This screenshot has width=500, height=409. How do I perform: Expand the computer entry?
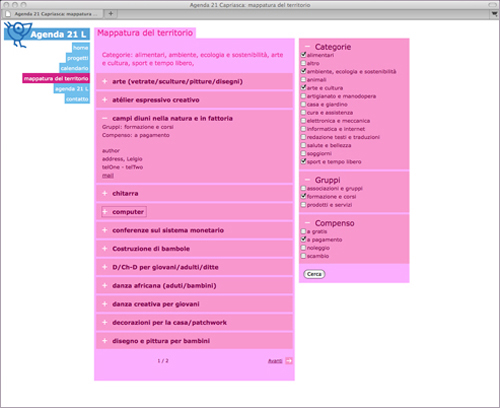(x=104, y=212)
